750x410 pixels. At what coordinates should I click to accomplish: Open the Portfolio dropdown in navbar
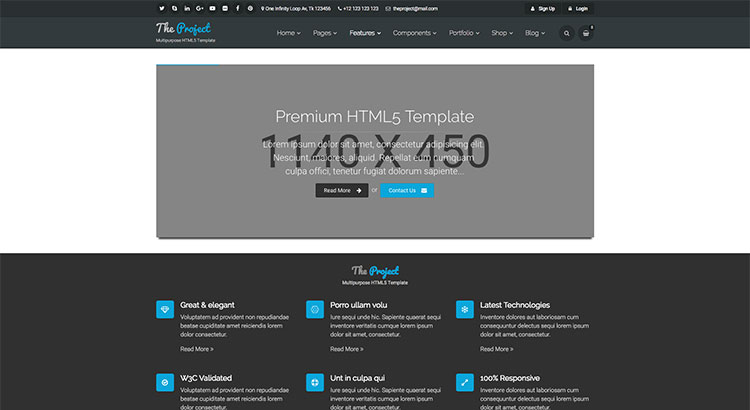[x=463, y=33]
